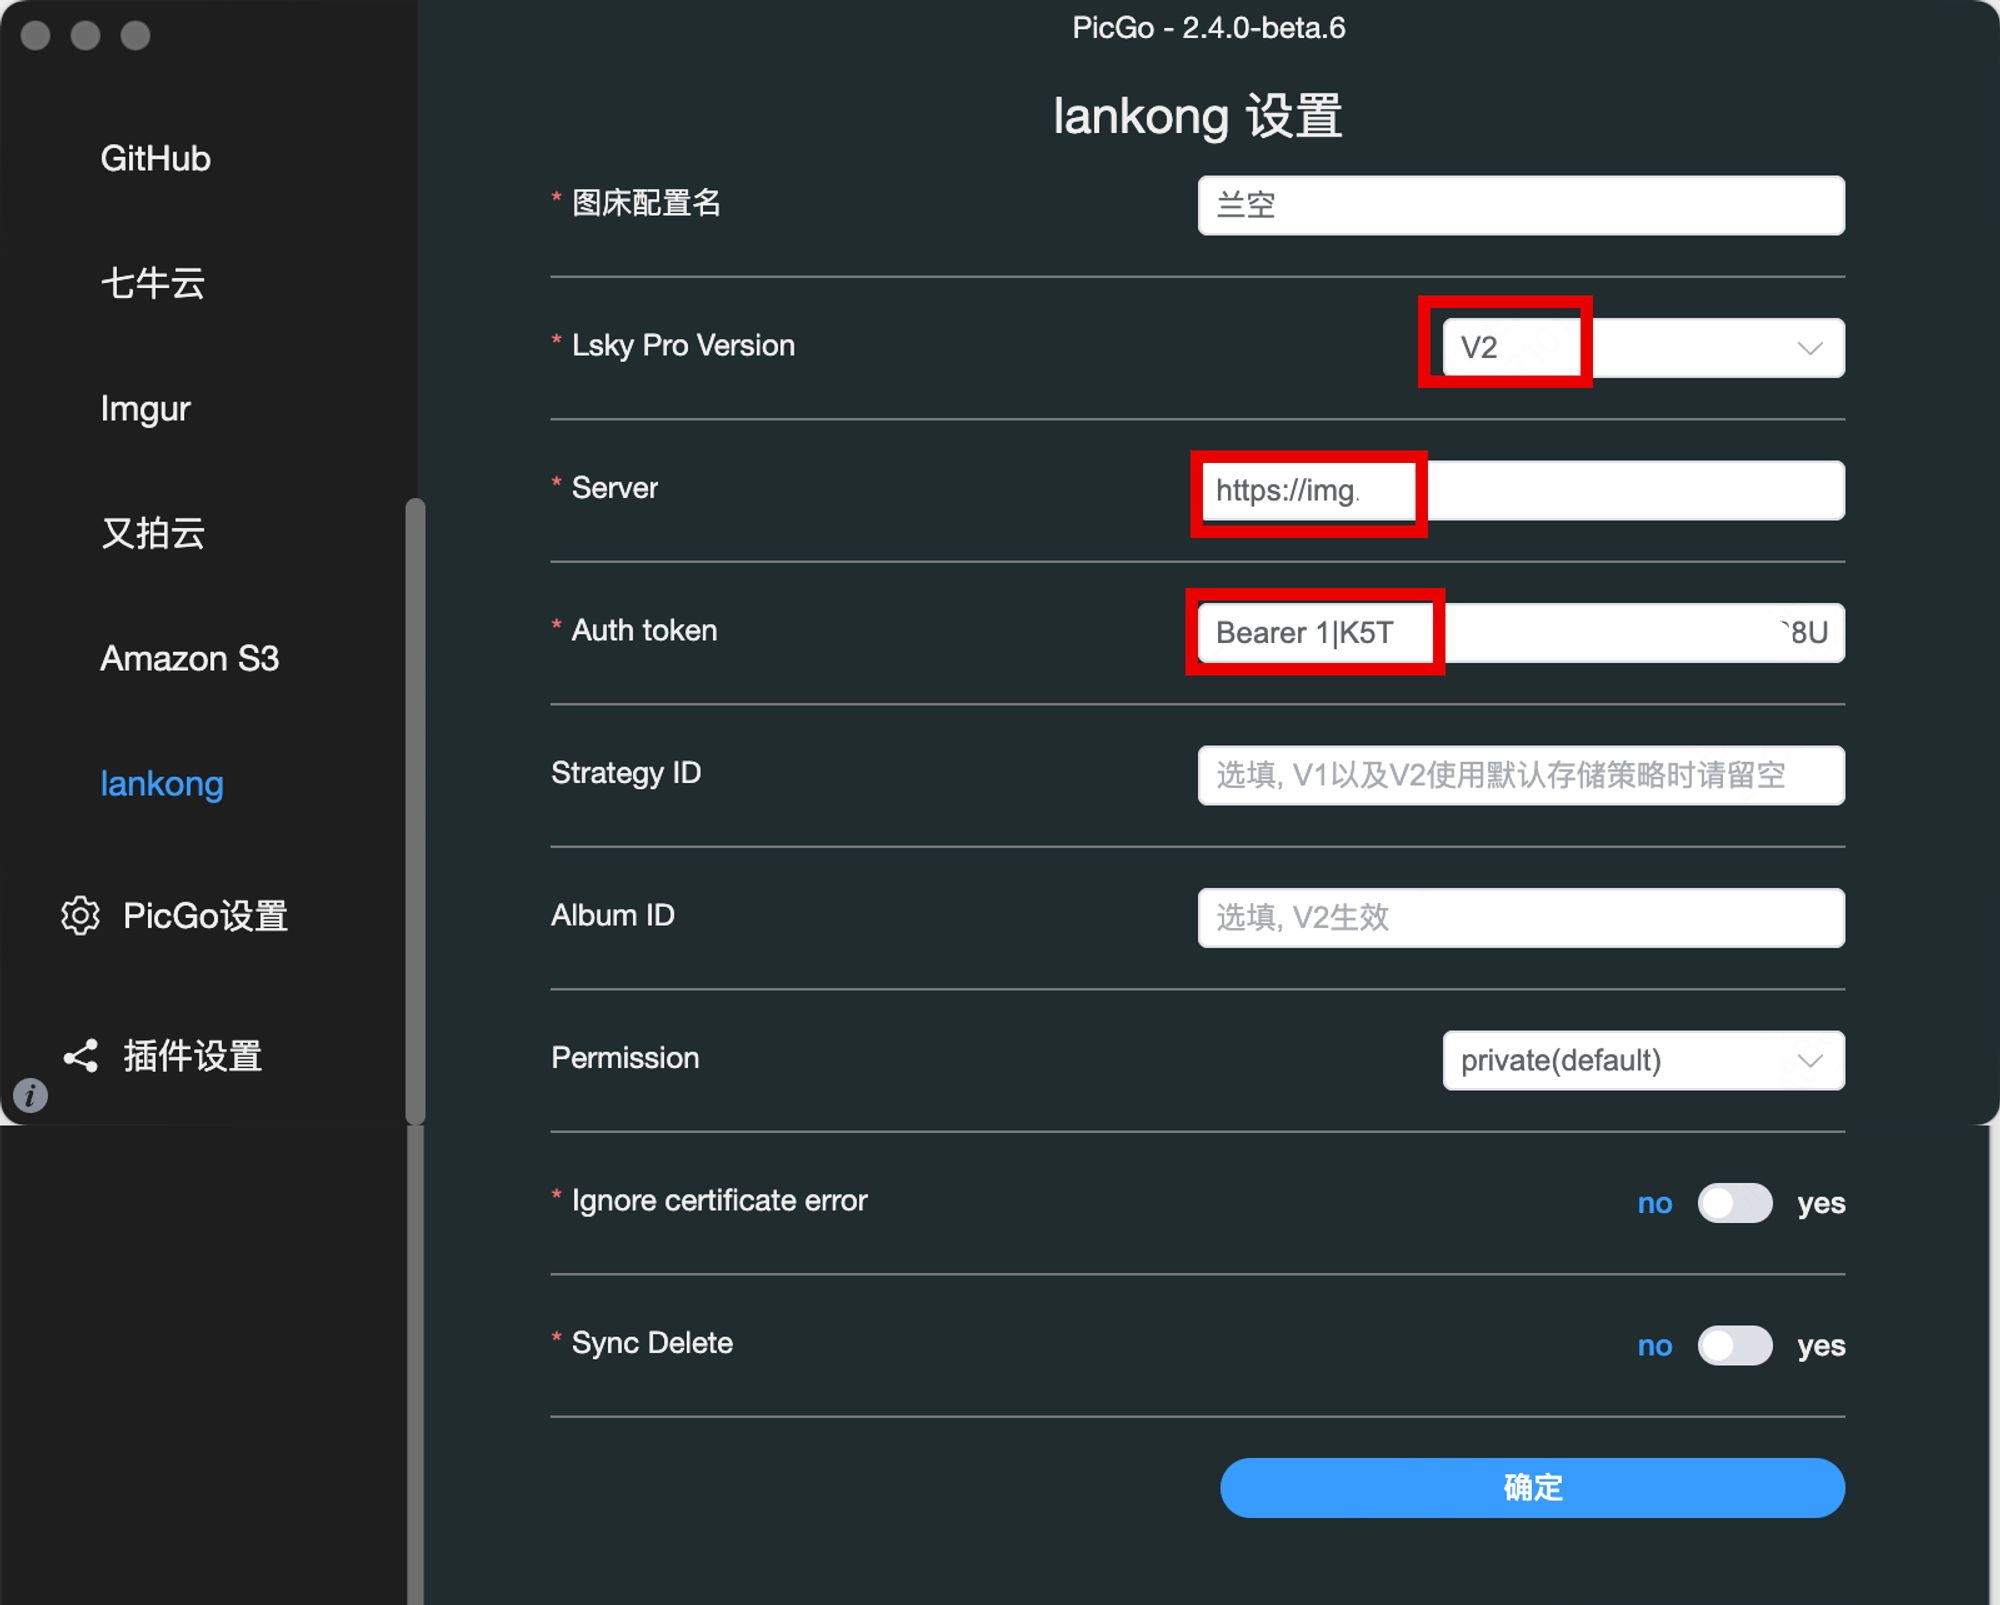
Task: Click into the Auth token field
Action: click(1521, 633)
